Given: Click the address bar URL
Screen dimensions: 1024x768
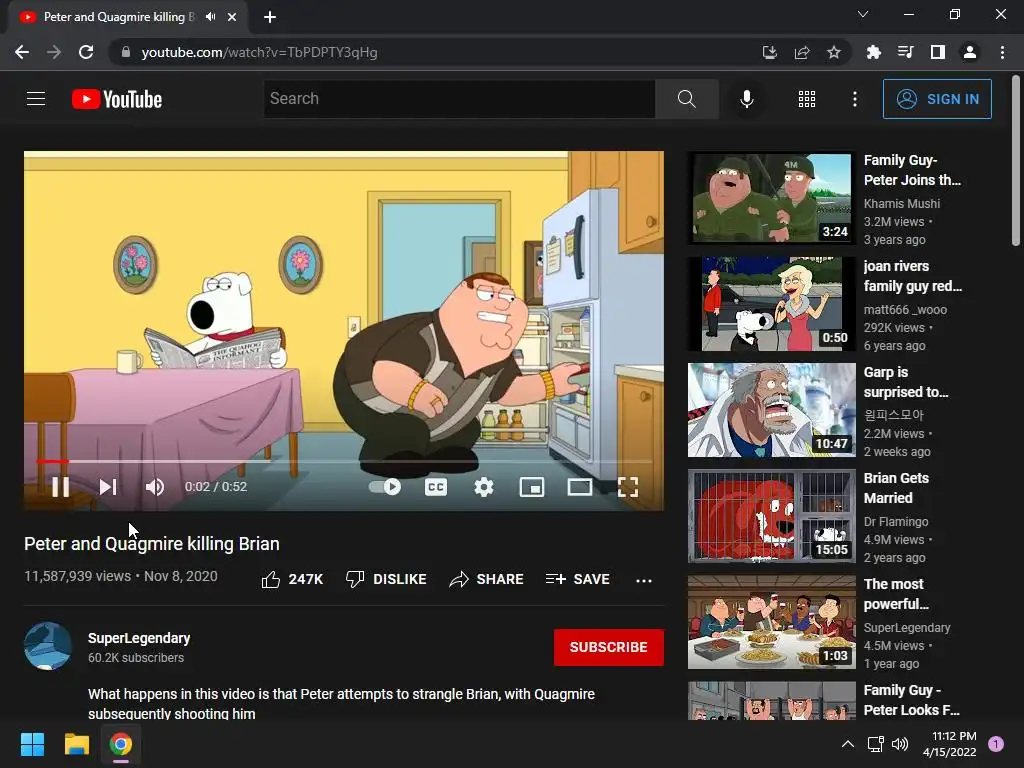Looking at the screenshot, I should tap(259, 52).
